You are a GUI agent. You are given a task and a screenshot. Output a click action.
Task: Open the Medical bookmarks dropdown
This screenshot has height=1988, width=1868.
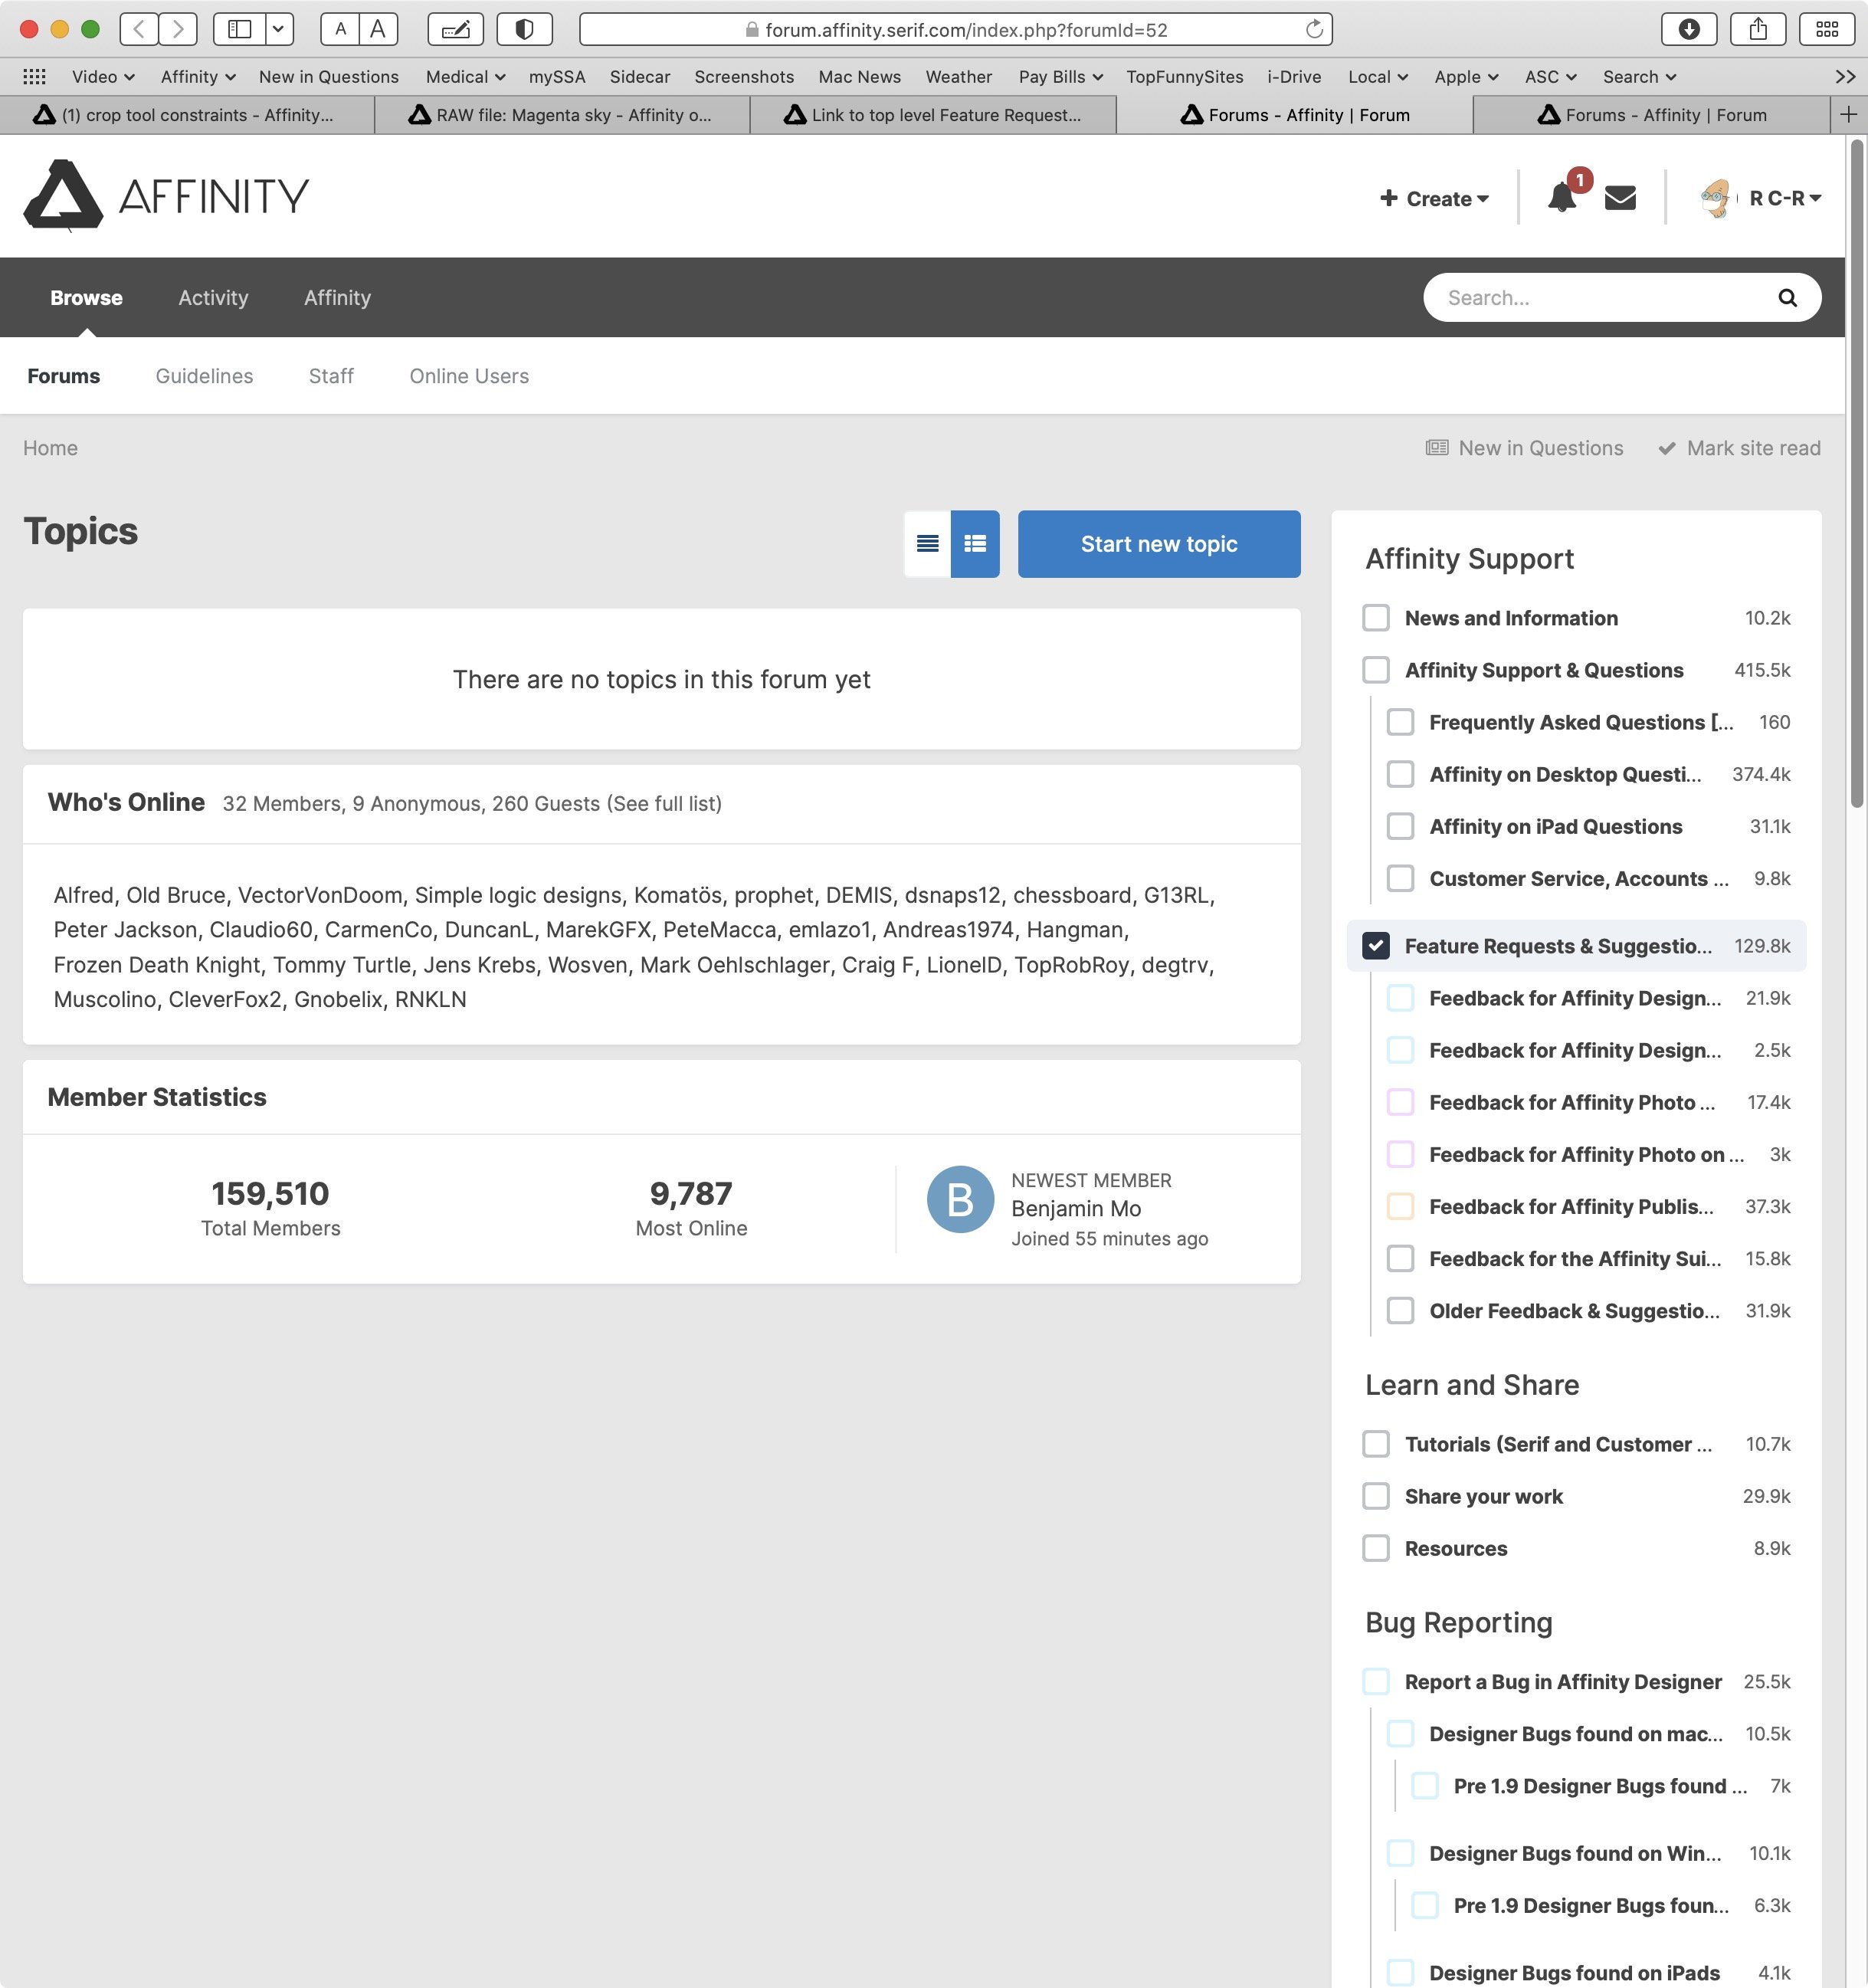[x=465, y=76]
